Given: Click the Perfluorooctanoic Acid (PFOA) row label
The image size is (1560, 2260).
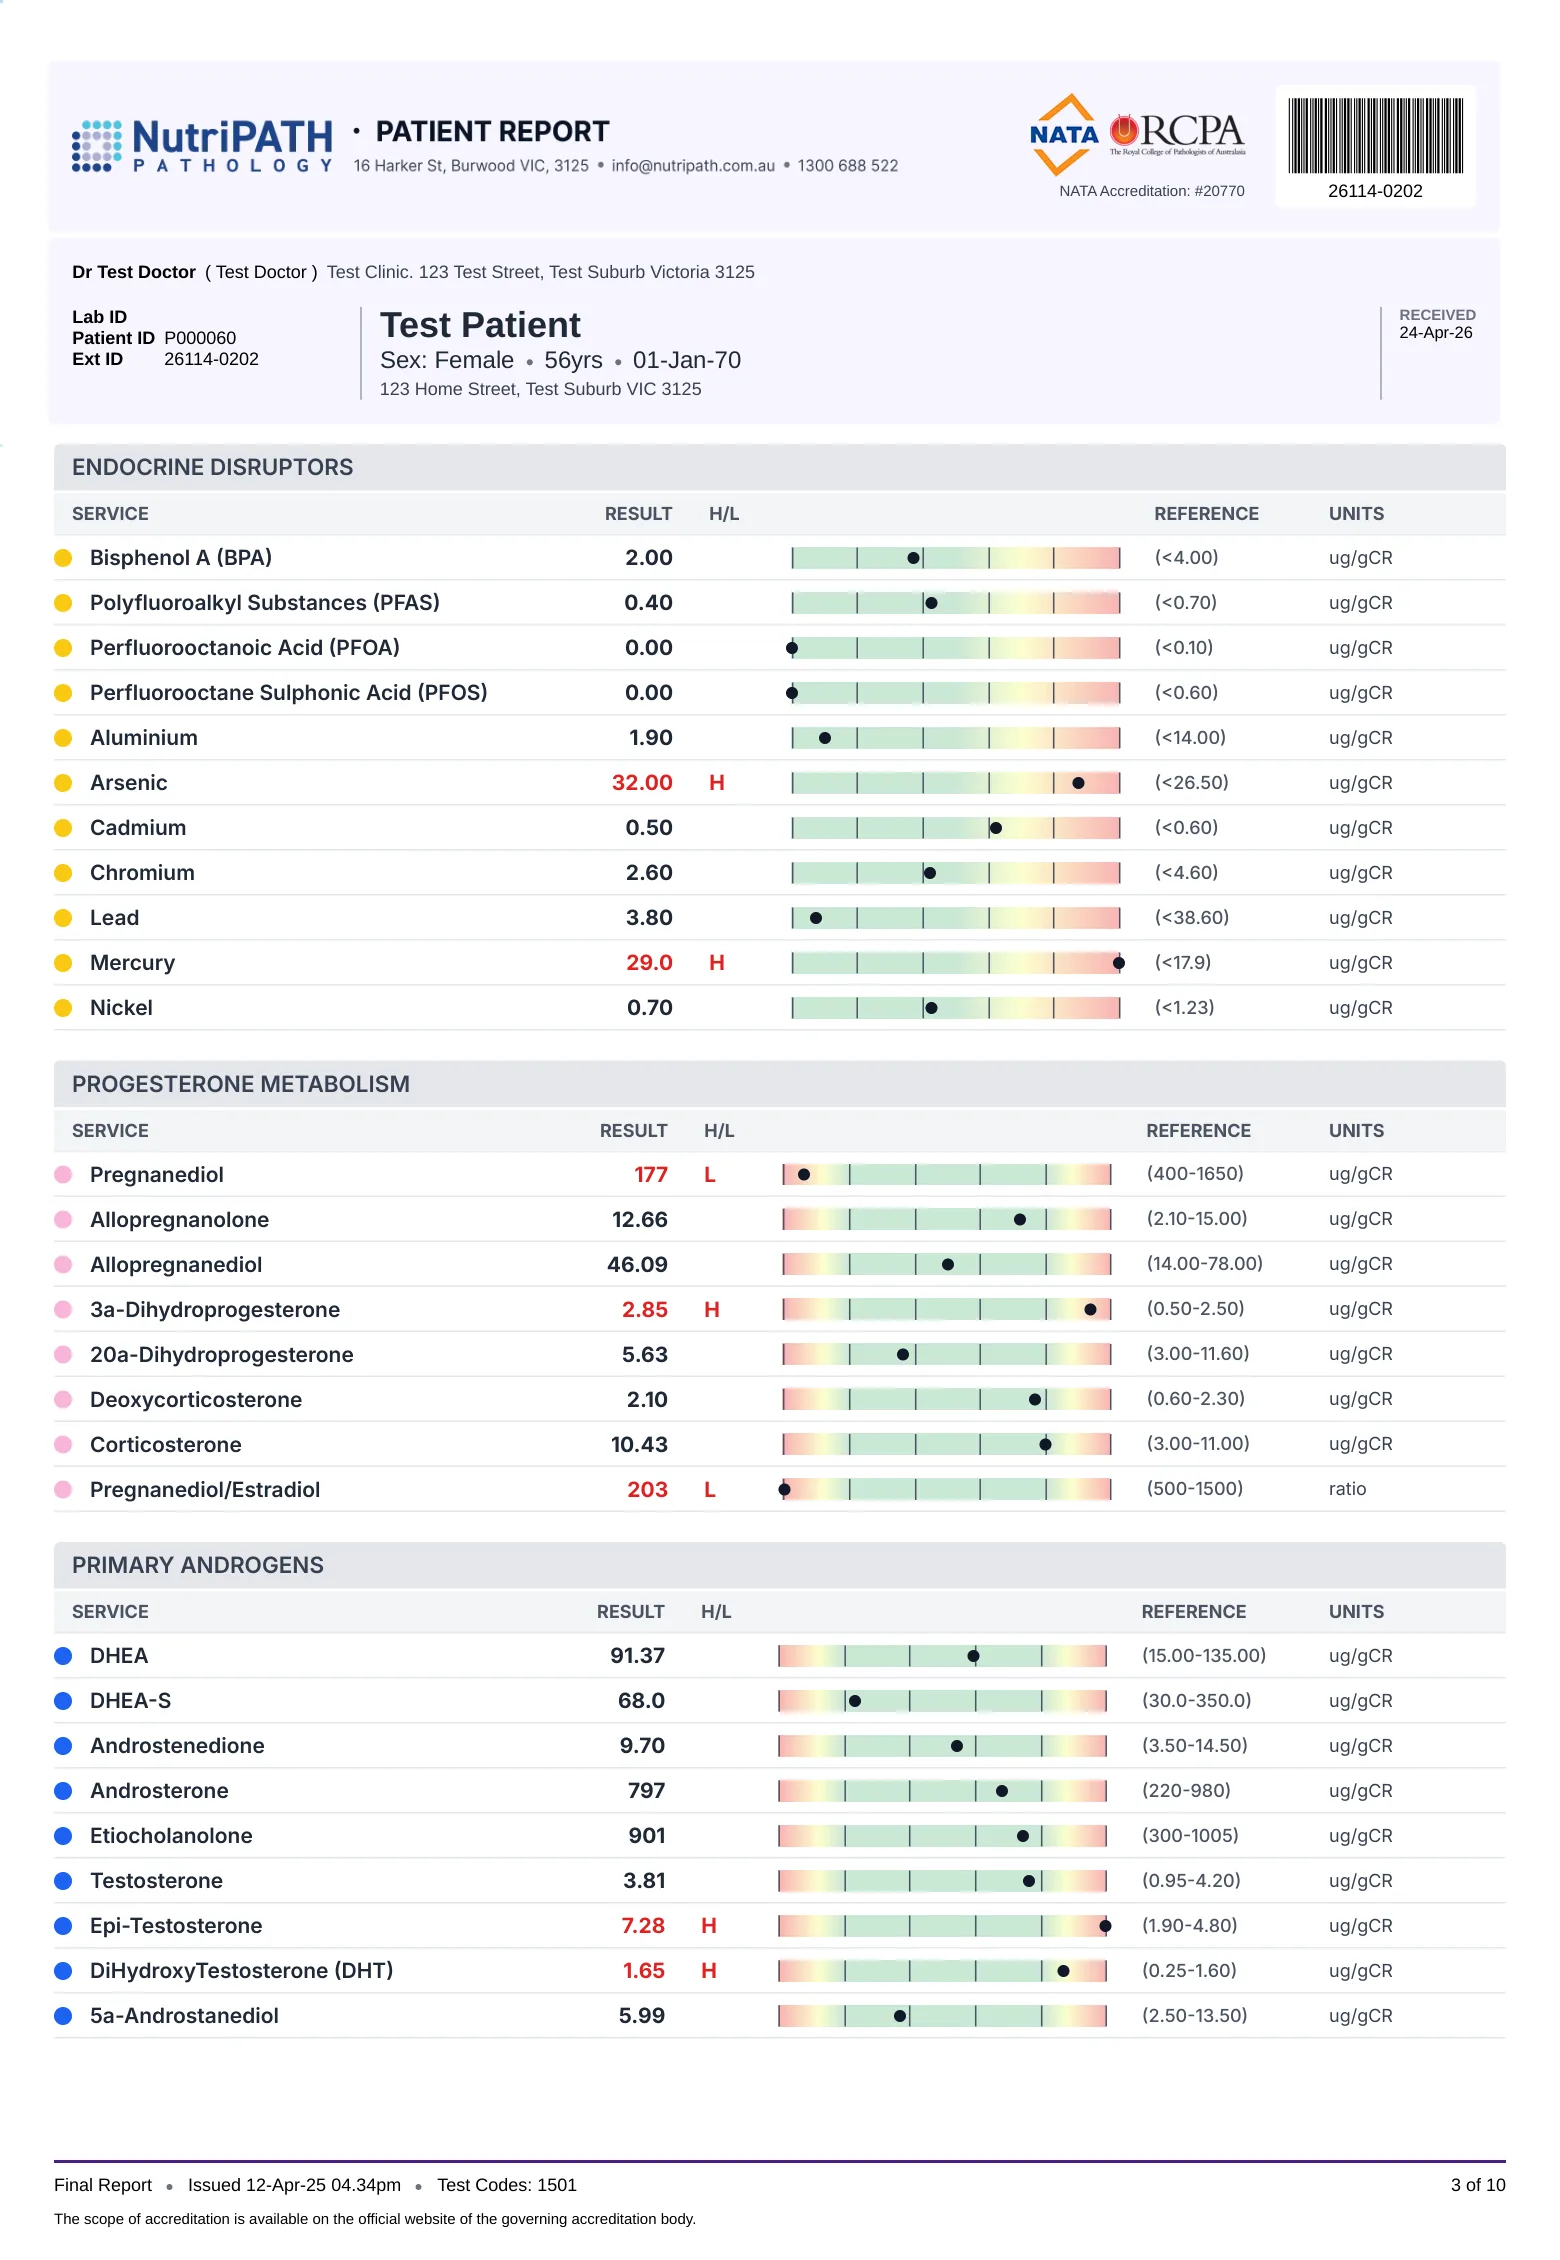Looking at the screenshot, I should (245, 648).
